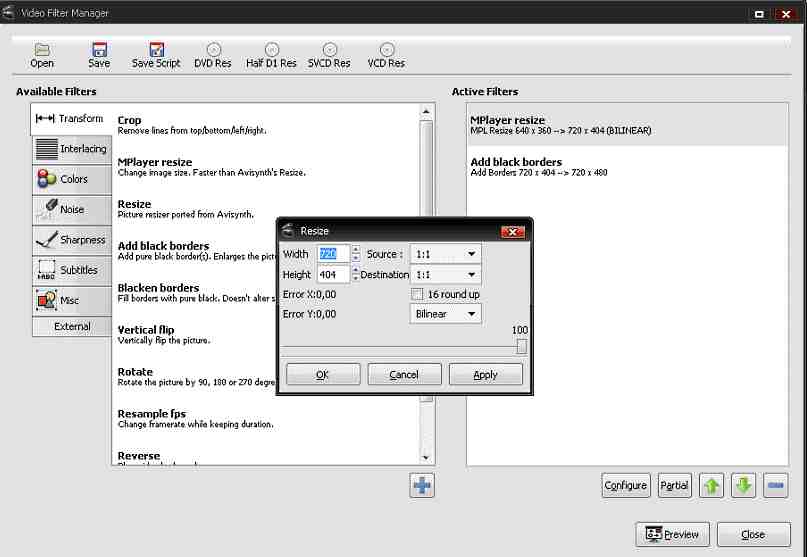The image size is (807, 557).
Task: Click the Partial button
Action: (x=674, y=485)
